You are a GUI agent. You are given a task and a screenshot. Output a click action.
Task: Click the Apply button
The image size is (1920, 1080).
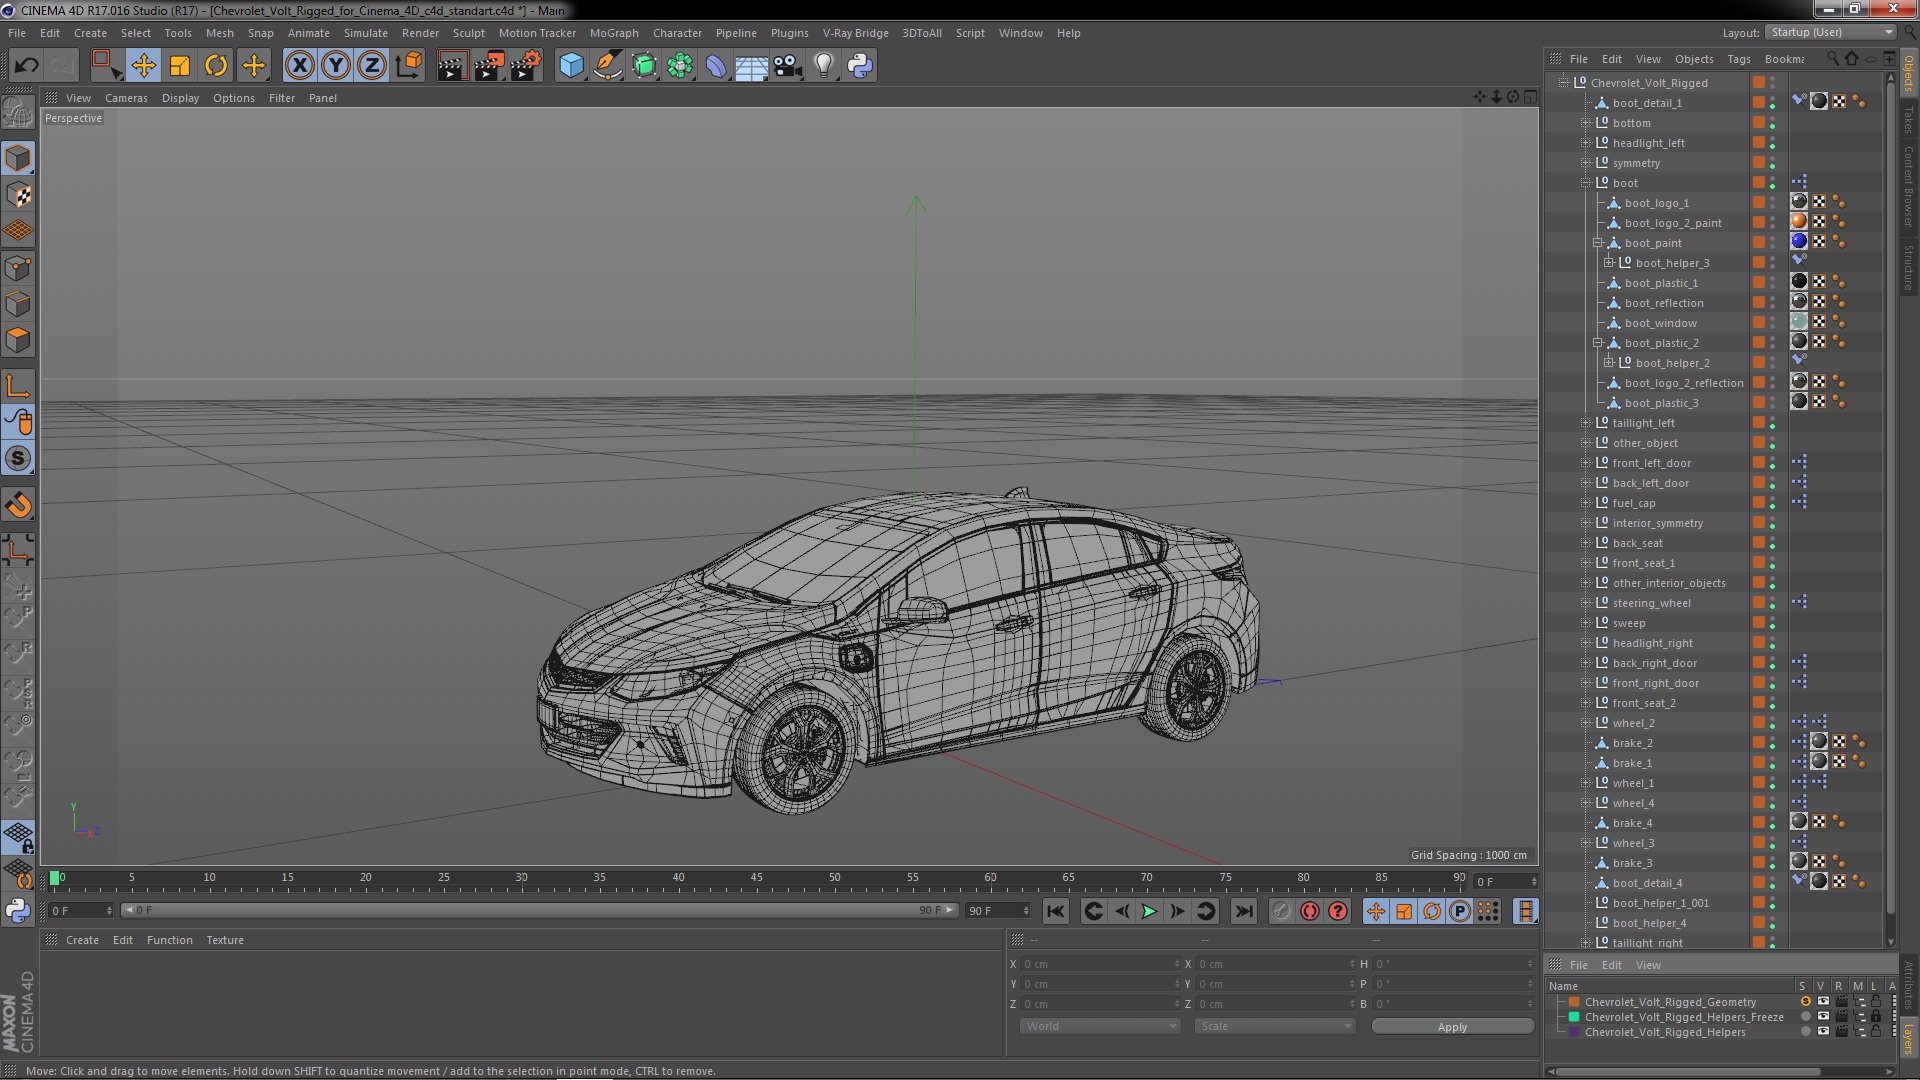pos(1452,1027)
